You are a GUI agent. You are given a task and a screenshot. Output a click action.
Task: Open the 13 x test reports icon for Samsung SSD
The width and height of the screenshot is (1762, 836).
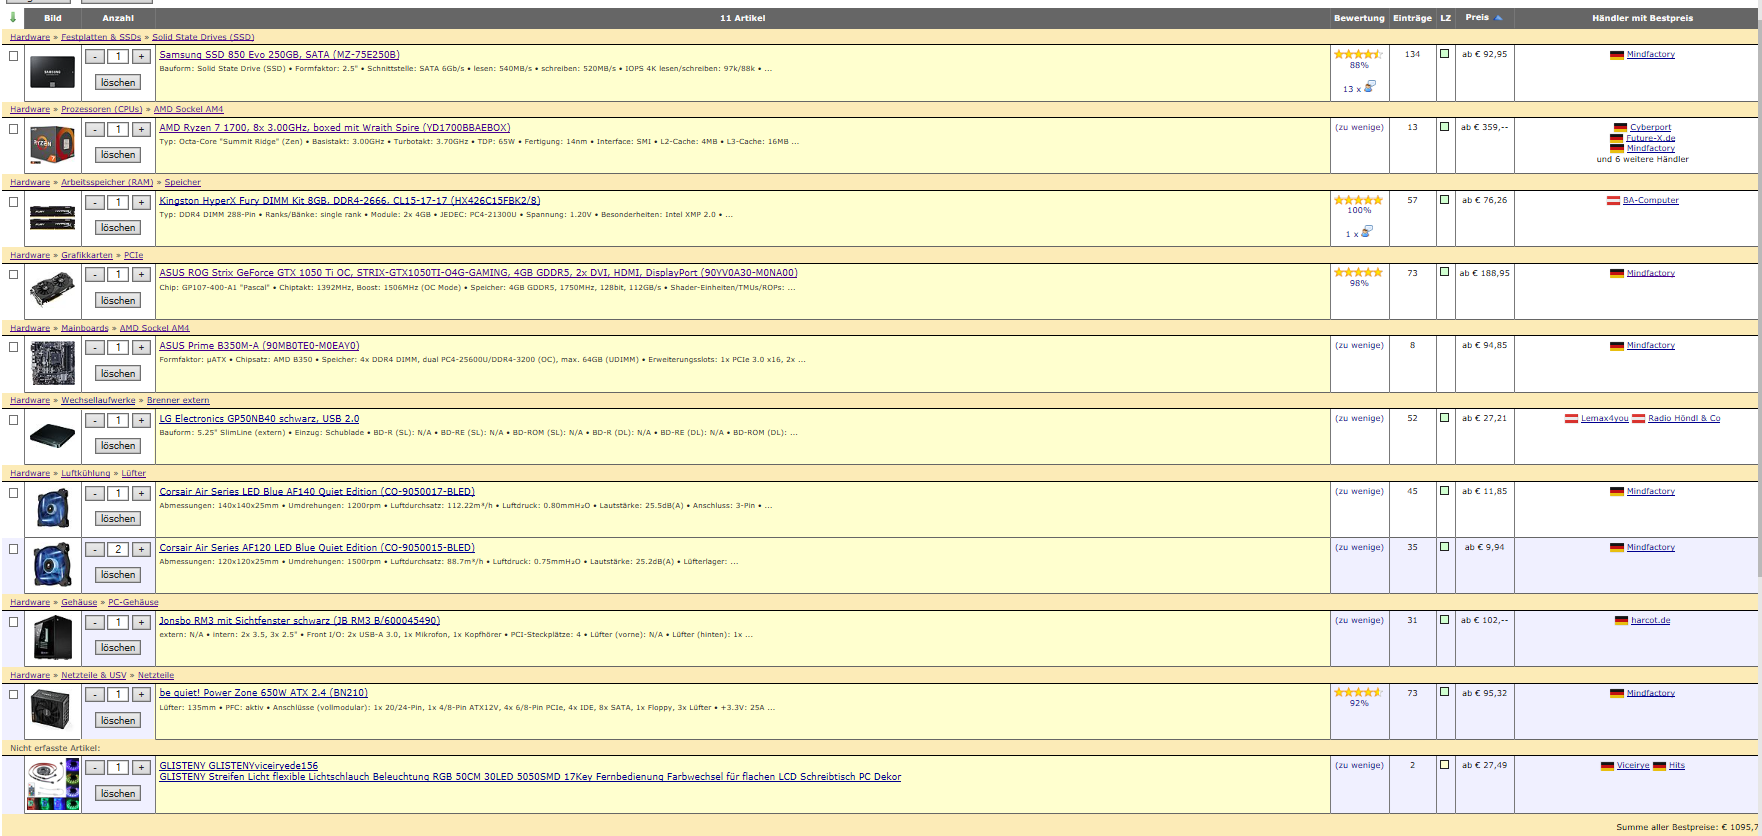(x=1369, y=87)
